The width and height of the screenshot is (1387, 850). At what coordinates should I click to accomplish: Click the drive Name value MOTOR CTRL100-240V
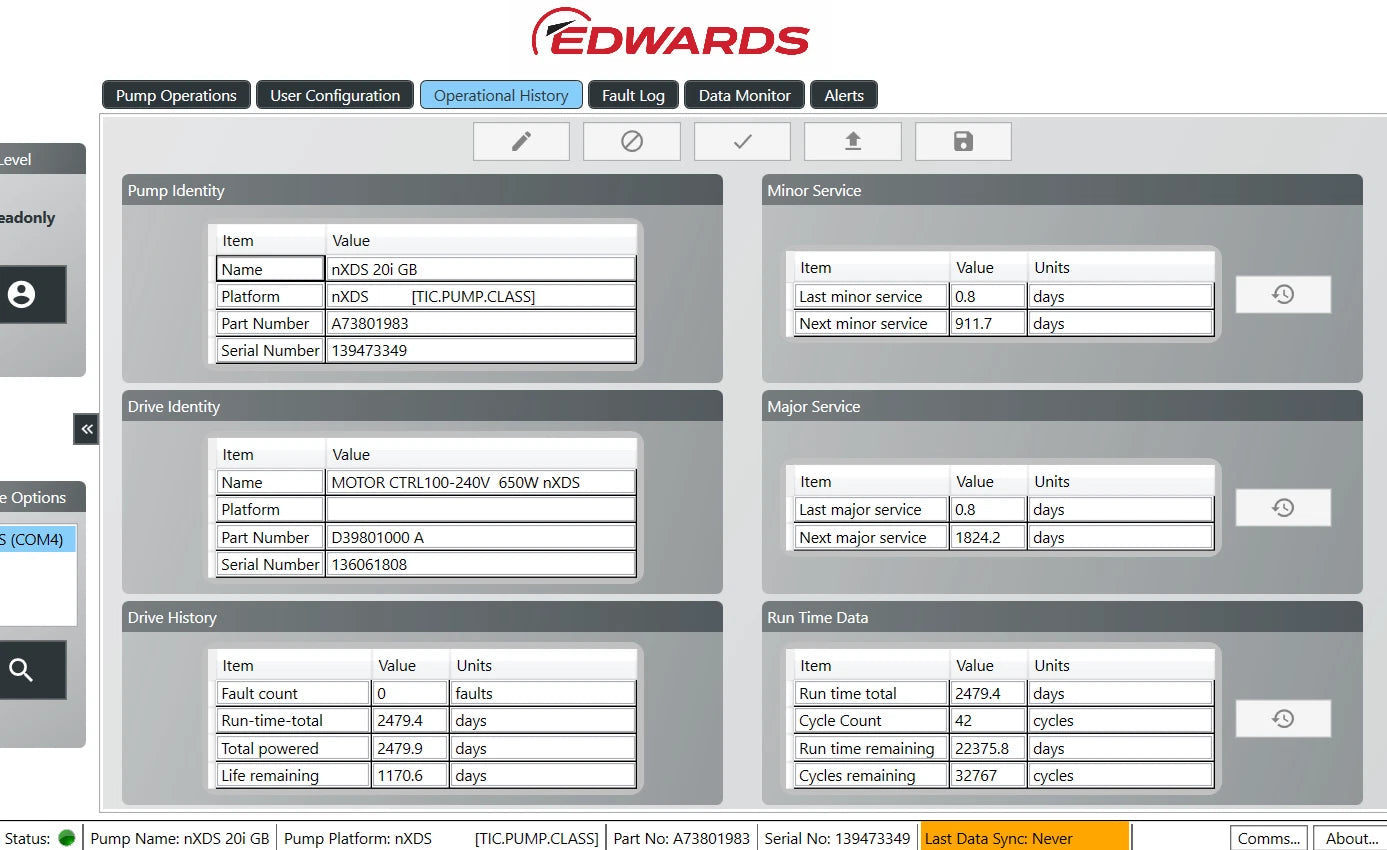click(481, 482)
